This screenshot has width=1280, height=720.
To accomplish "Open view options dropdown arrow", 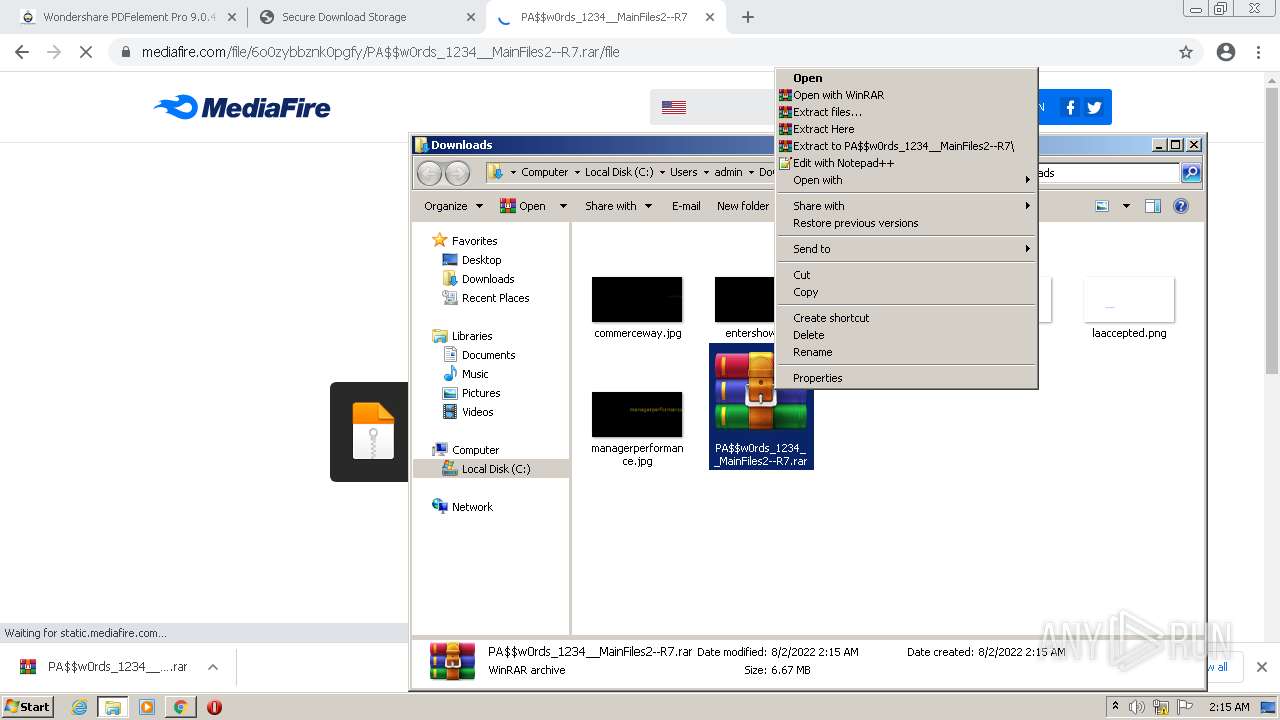I will pos(1126,206).
